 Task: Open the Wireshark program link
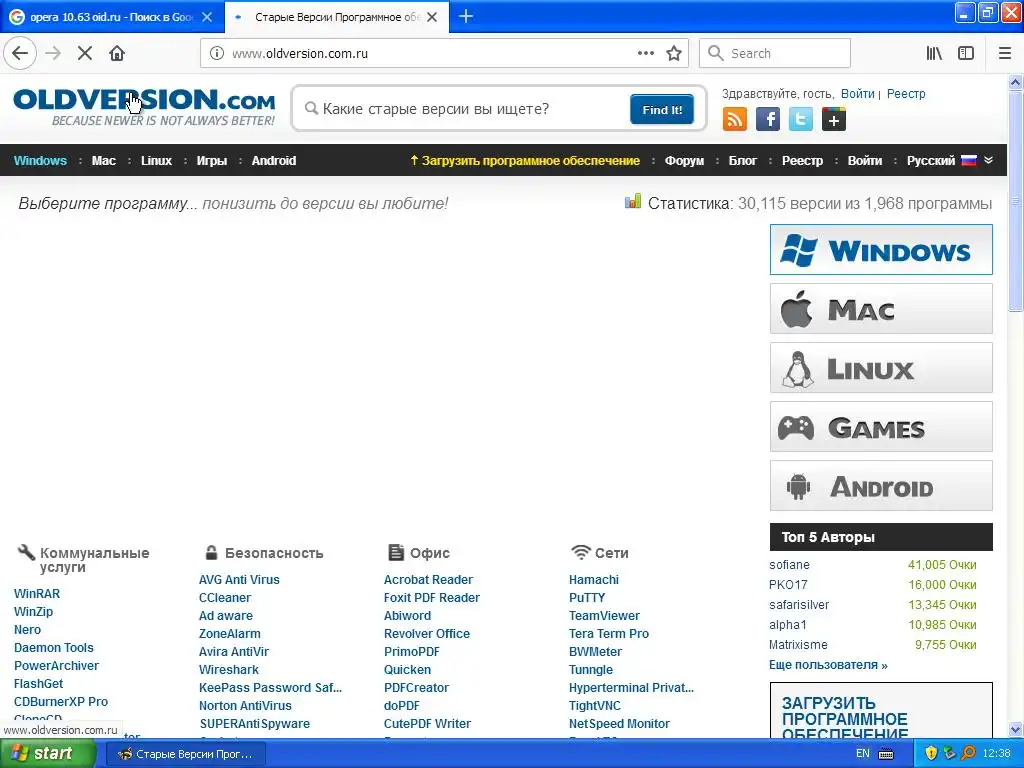pos(229,669)
